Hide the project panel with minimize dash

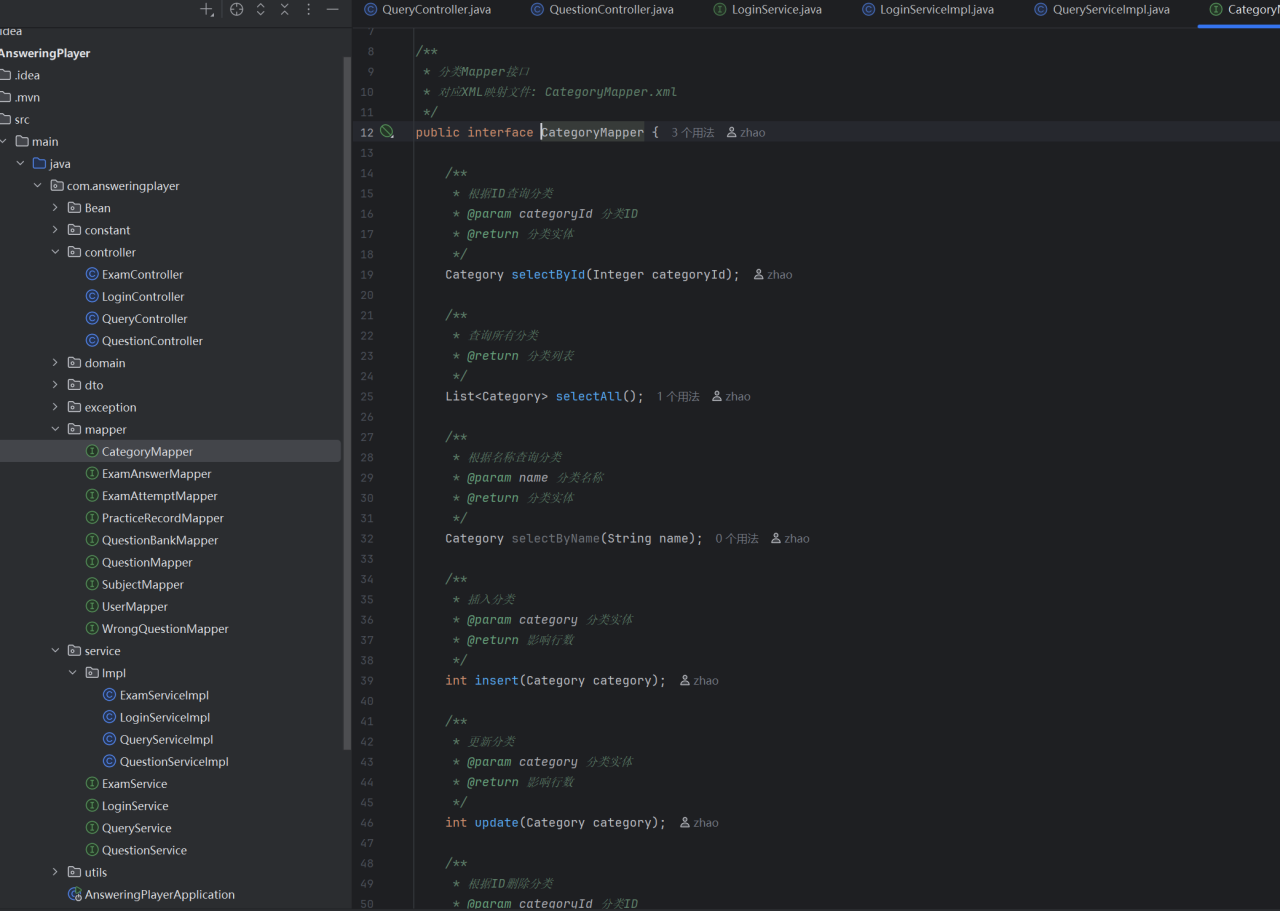click(x=333, y=9)
